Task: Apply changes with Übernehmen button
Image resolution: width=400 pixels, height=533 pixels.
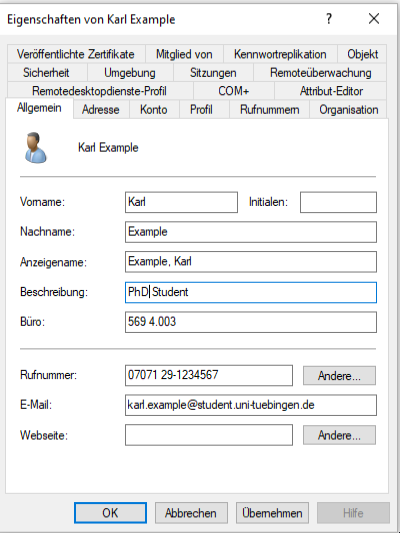Action: tap(272, 513)
